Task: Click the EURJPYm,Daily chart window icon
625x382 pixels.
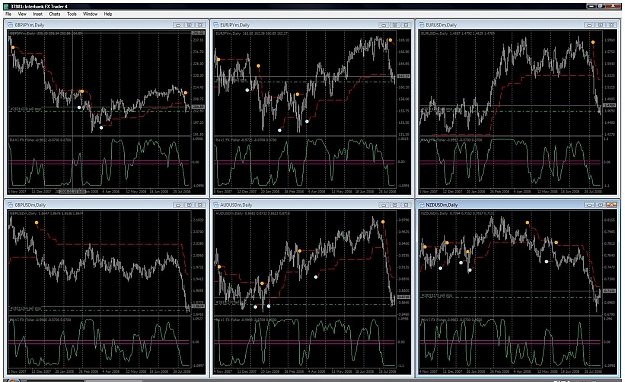Action: coord(216,25)
